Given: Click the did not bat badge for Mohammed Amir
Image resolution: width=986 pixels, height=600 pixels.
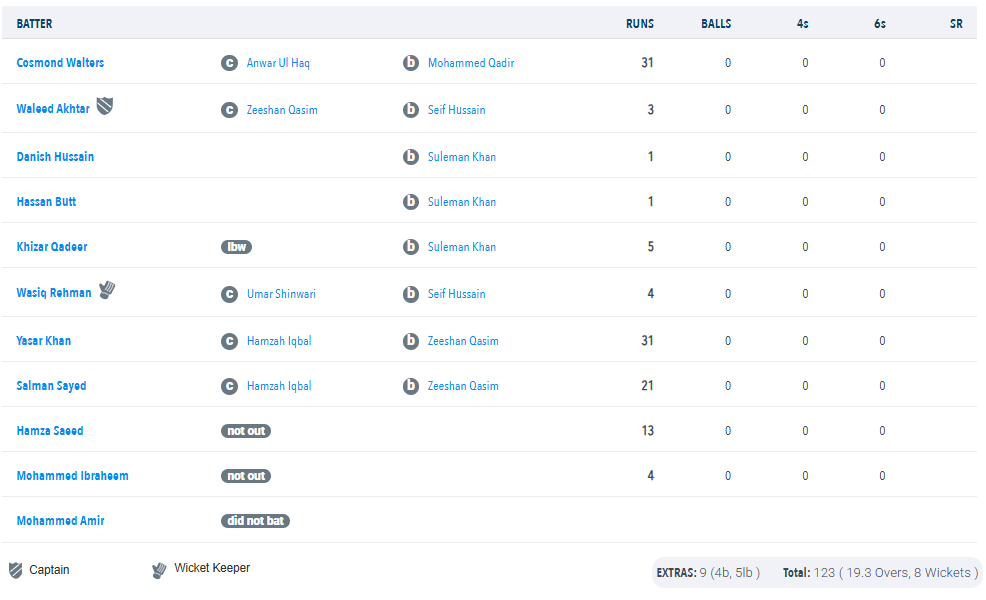Looking at the screenshot, I should click(255, 521).
